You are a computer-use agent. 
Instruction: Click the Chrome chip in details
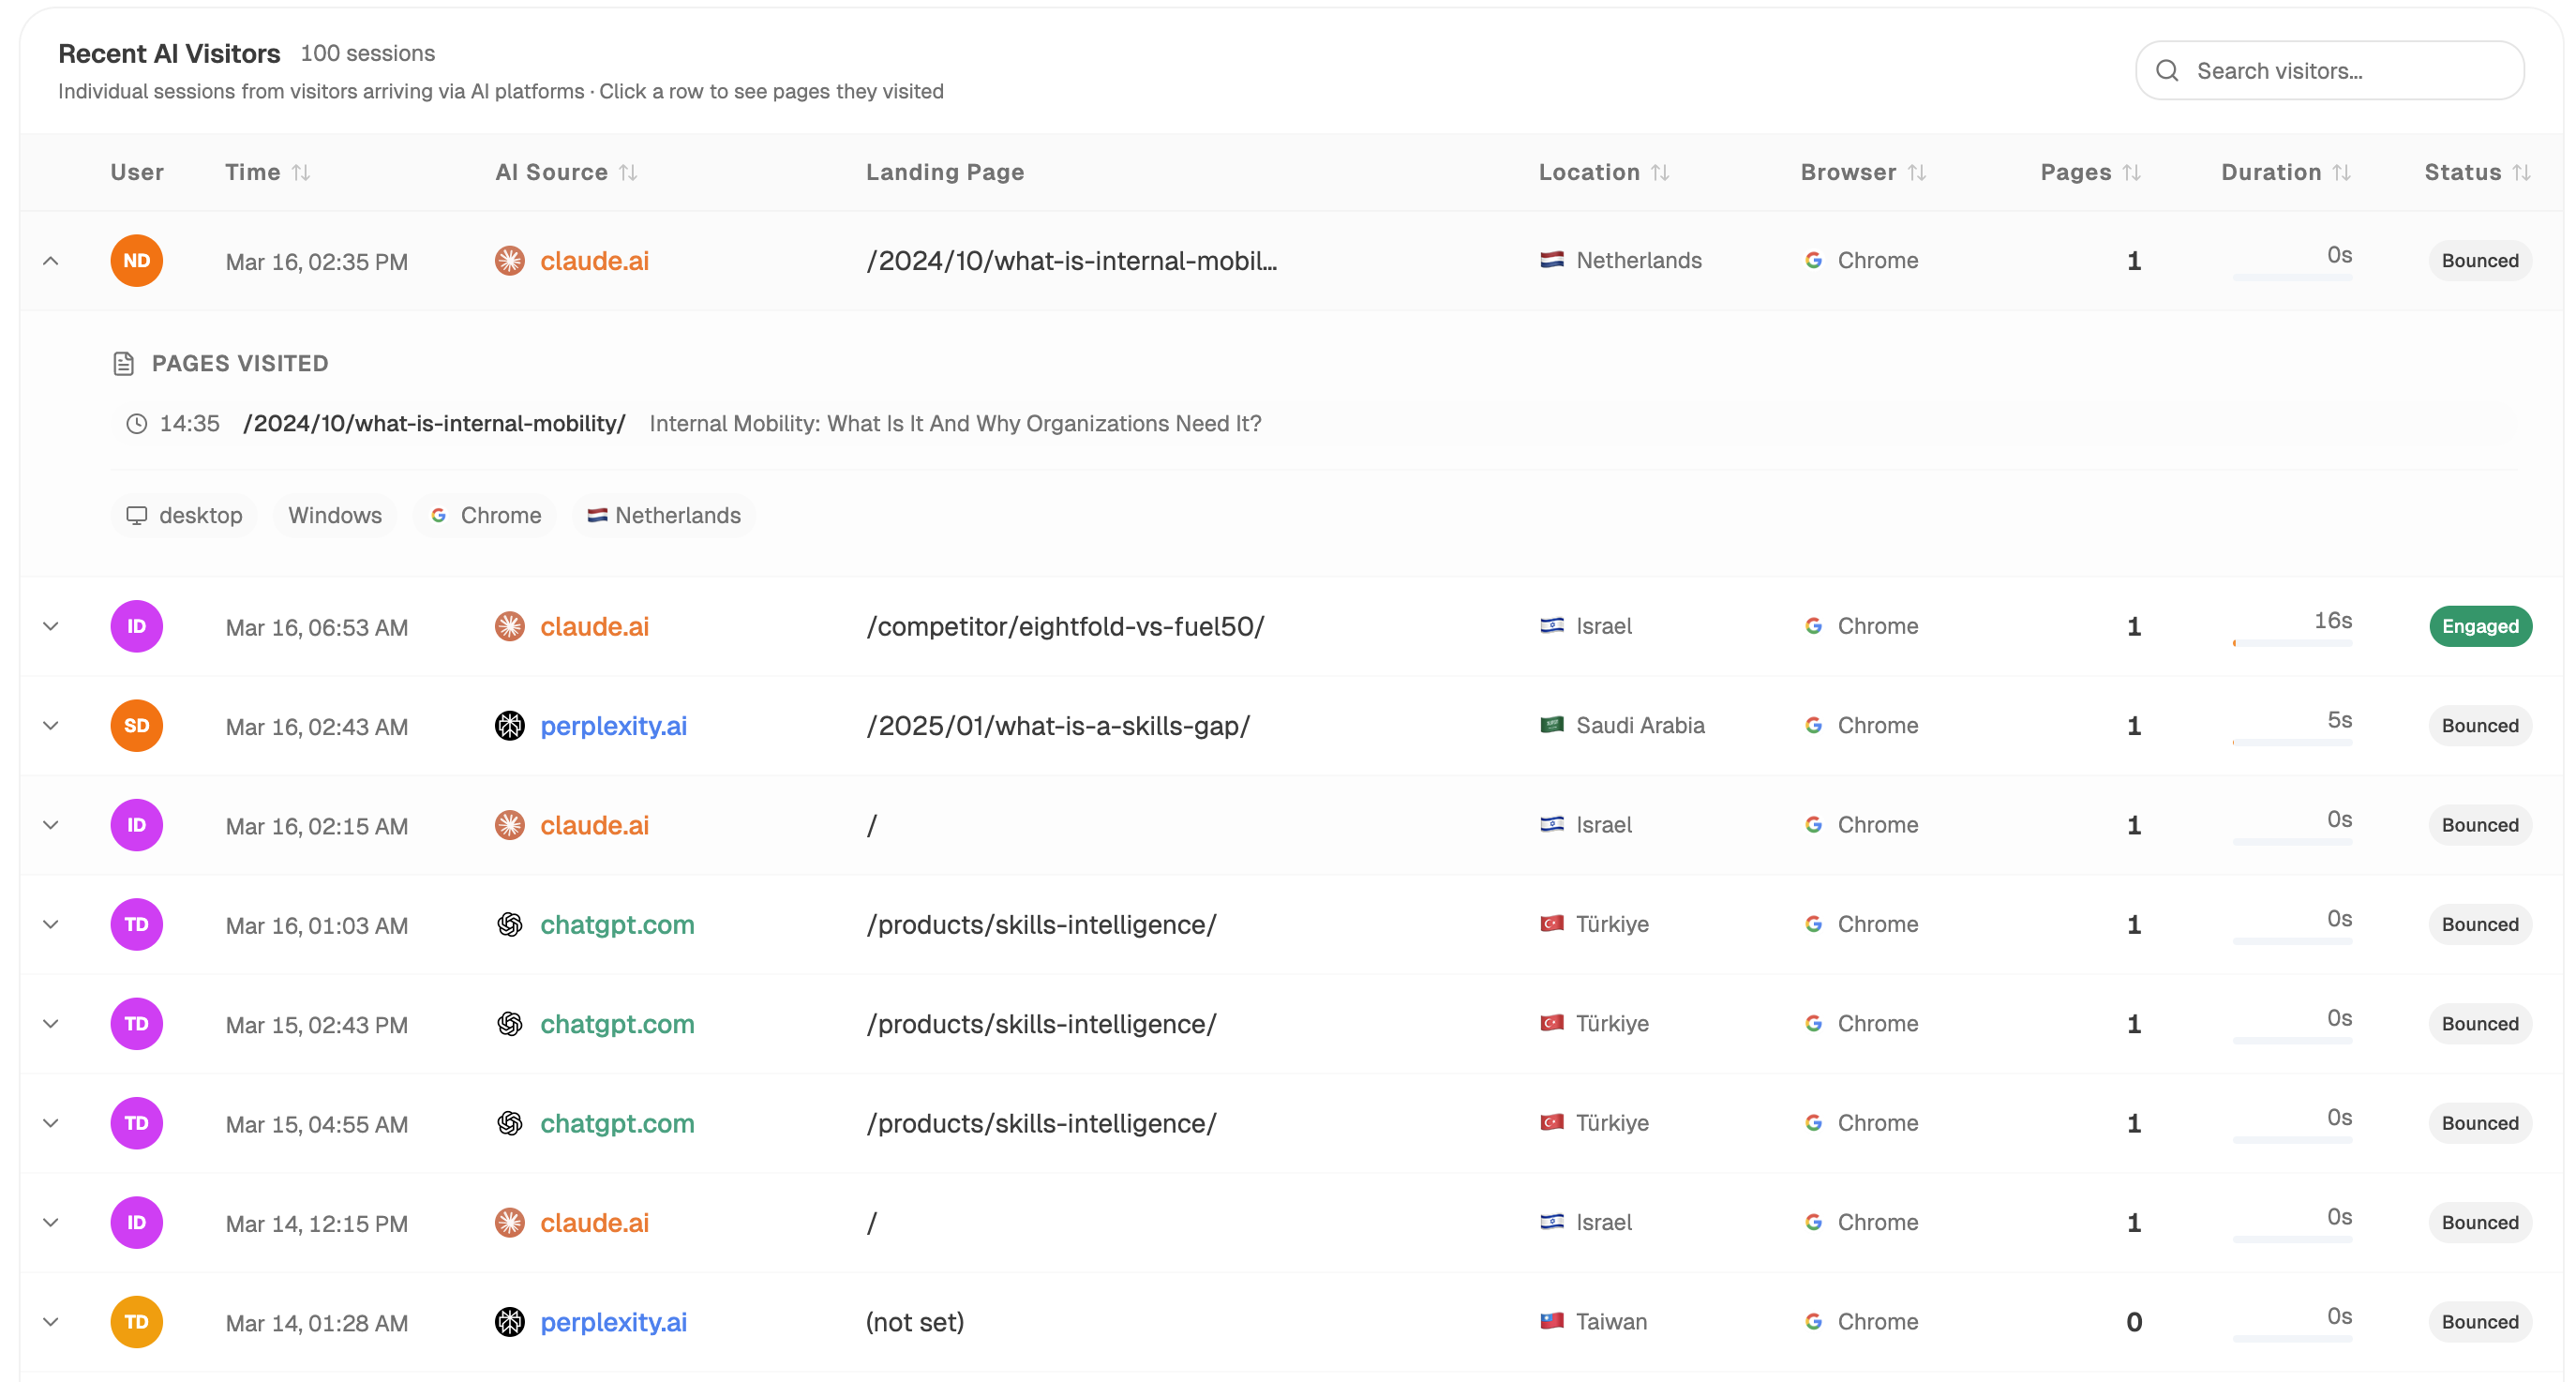(x=486, y=516)
